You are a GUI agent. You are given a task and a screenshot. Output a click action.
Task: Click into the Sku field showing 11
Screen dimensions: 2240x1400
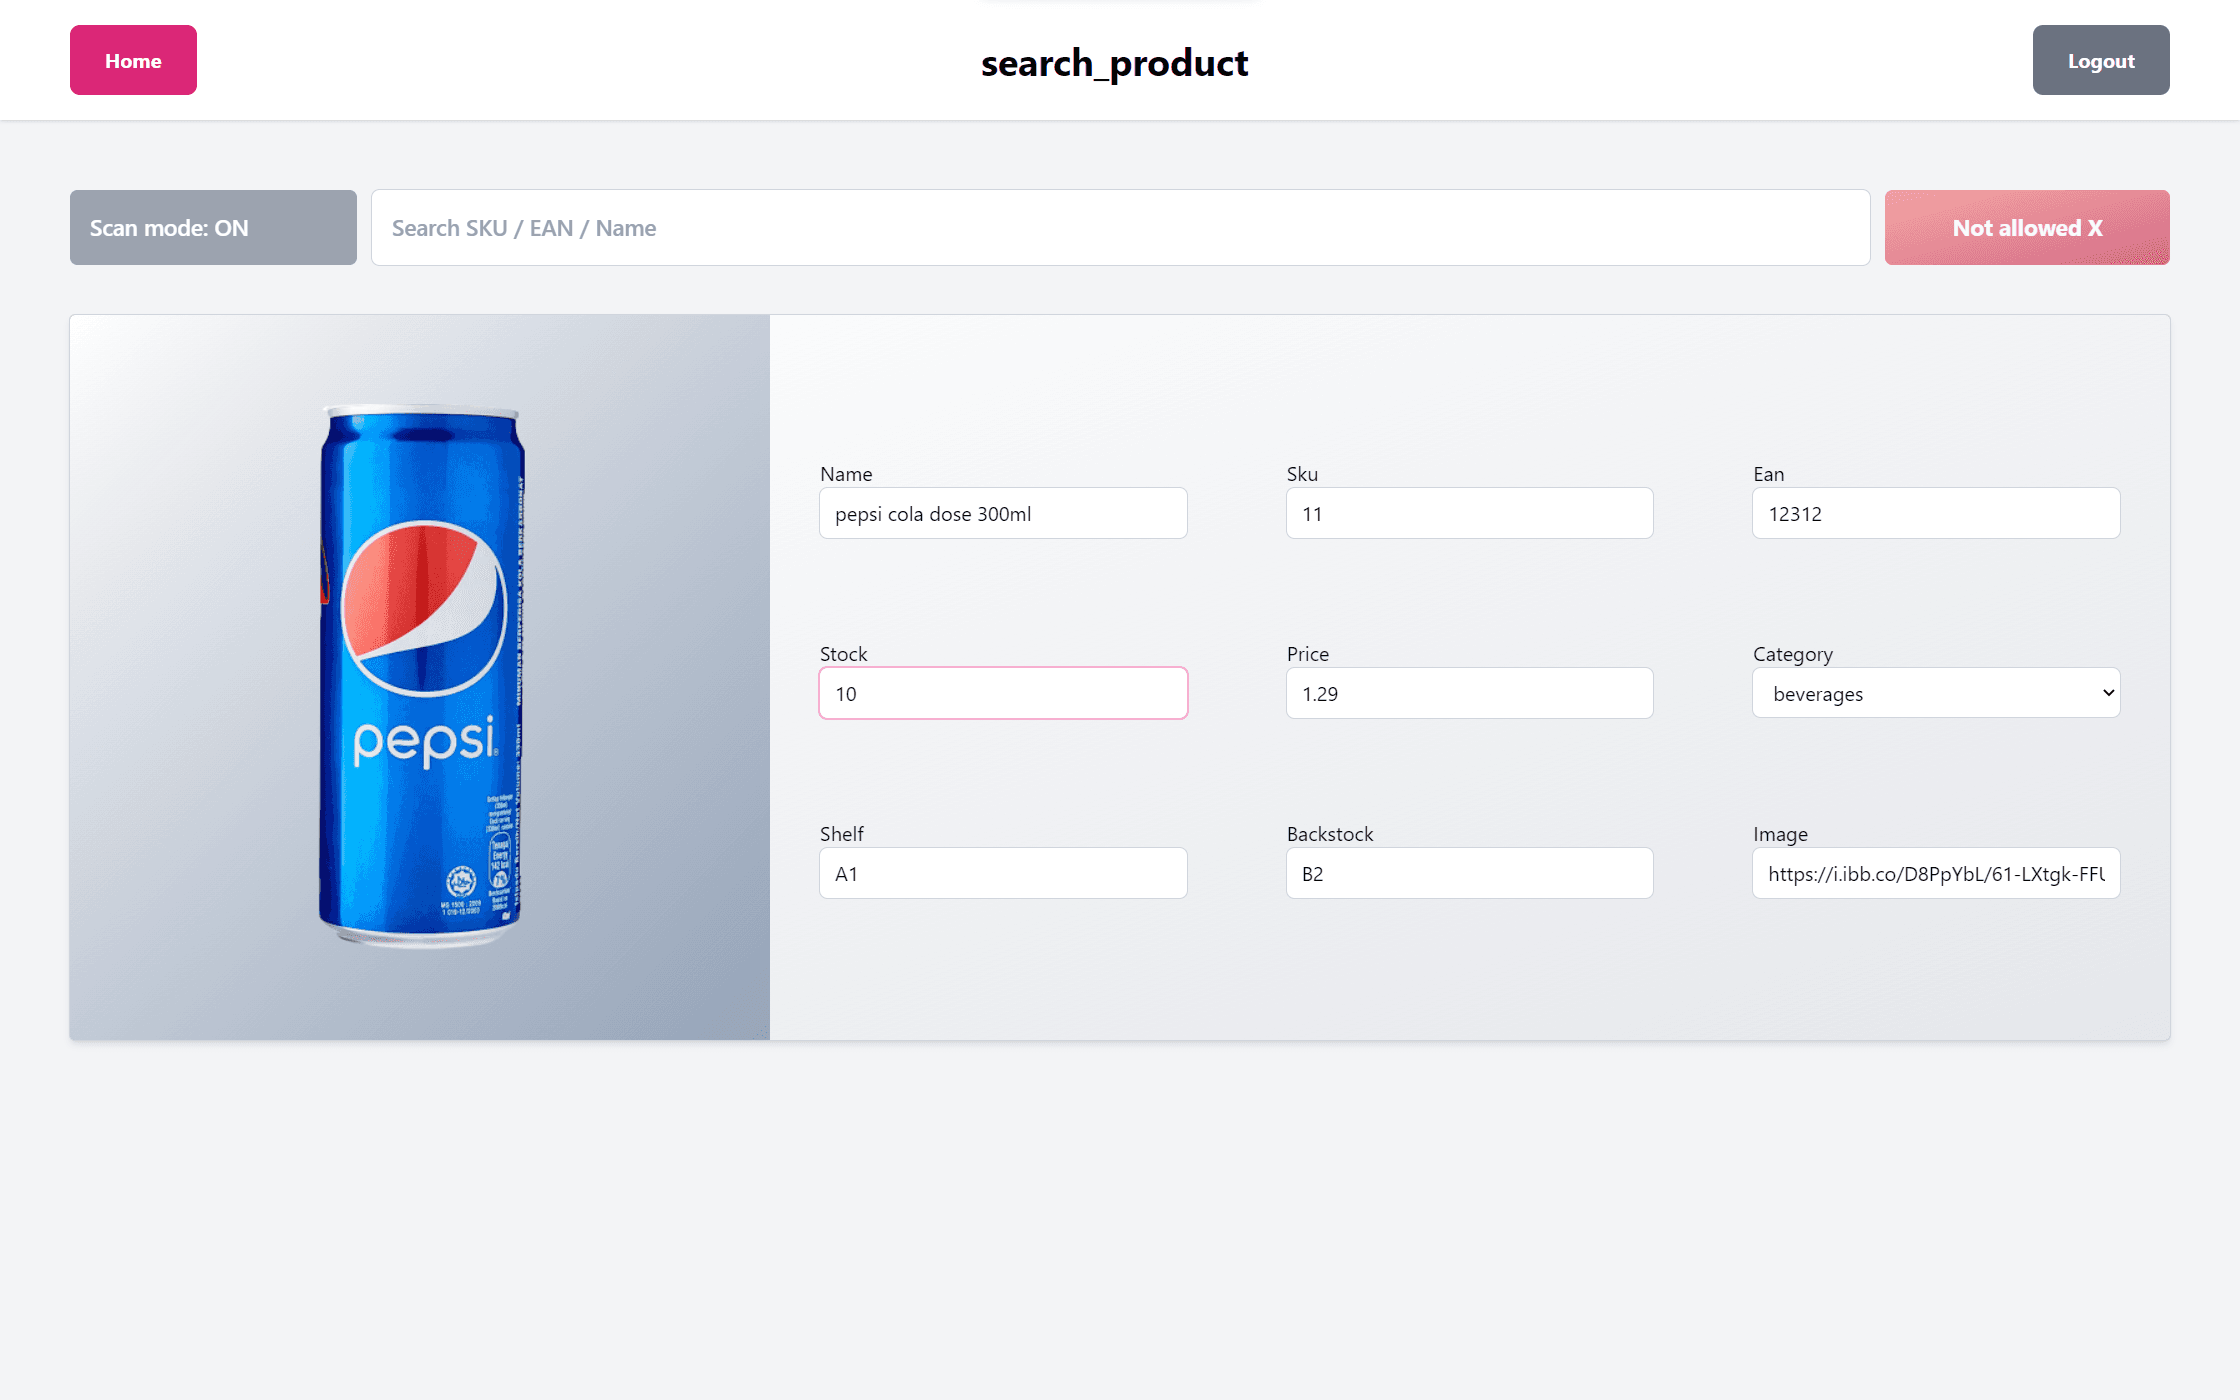pos(1469,513)
